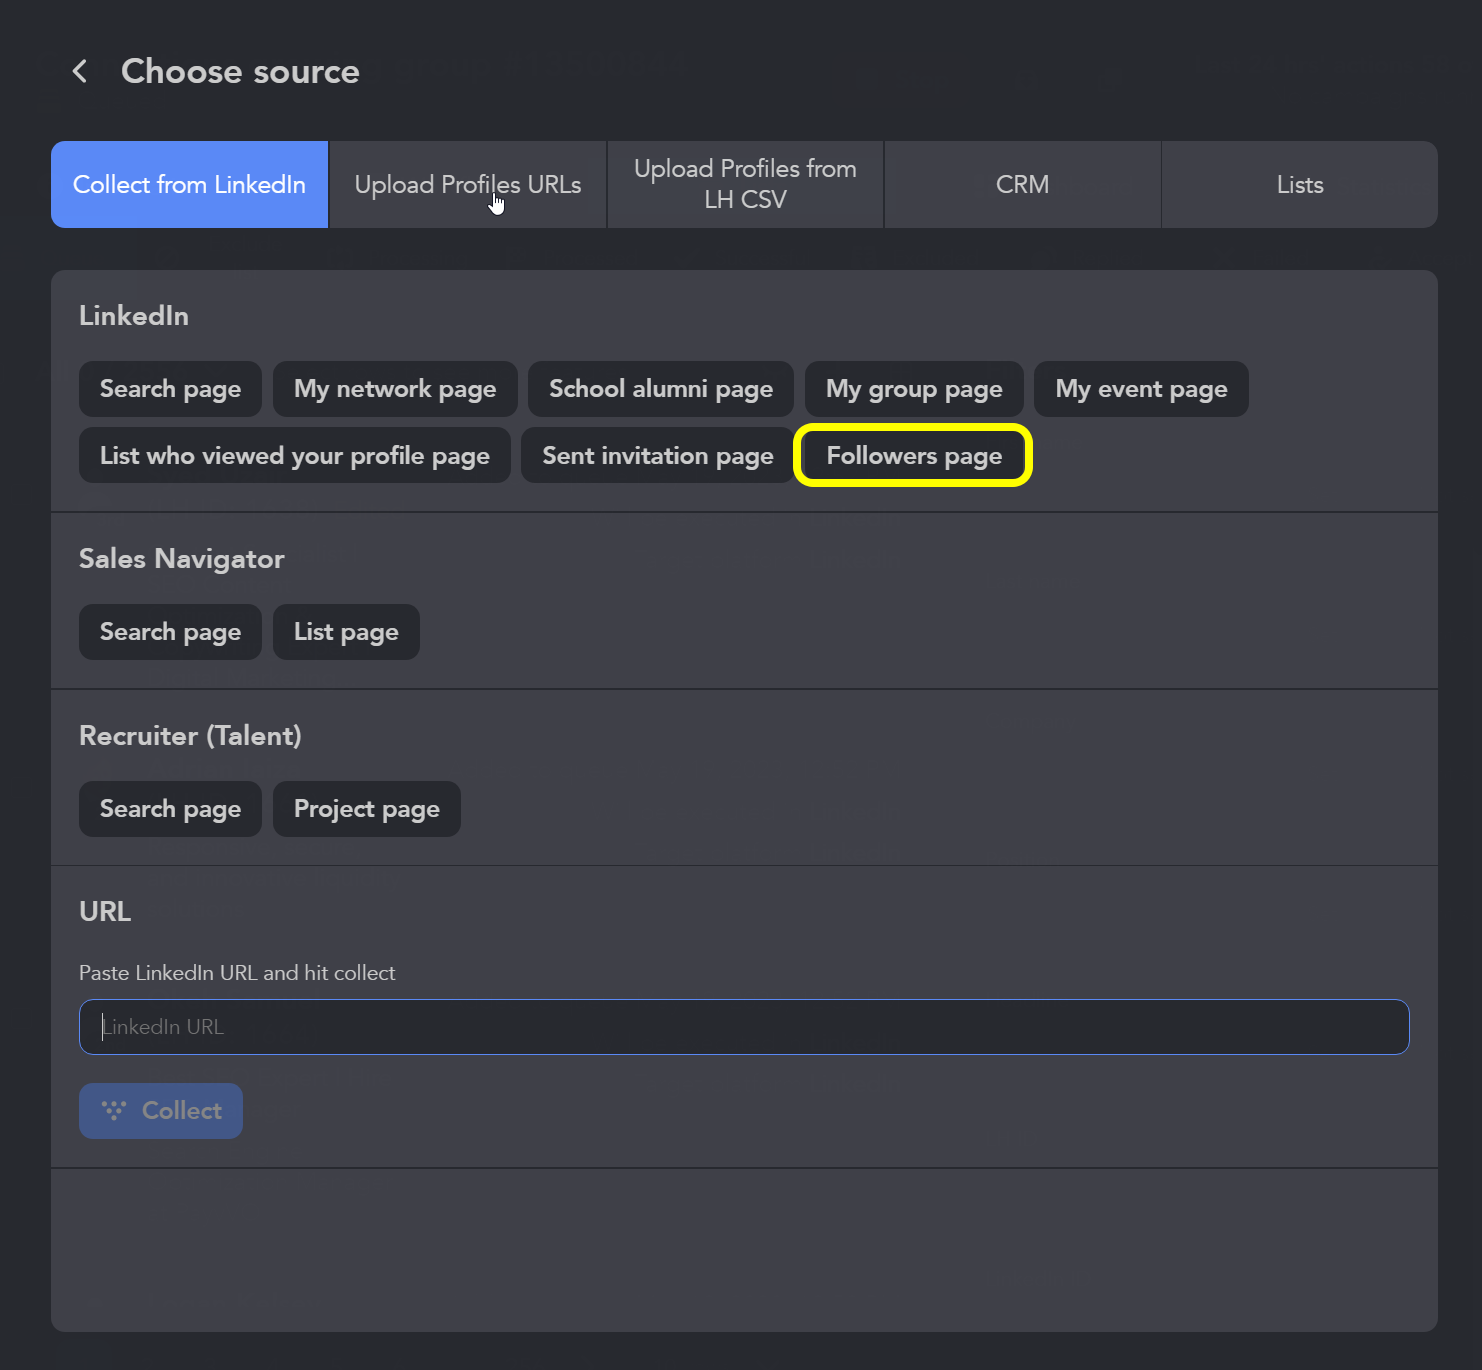
Task: Choose School alumni page
Action: [x=661, y=389]
